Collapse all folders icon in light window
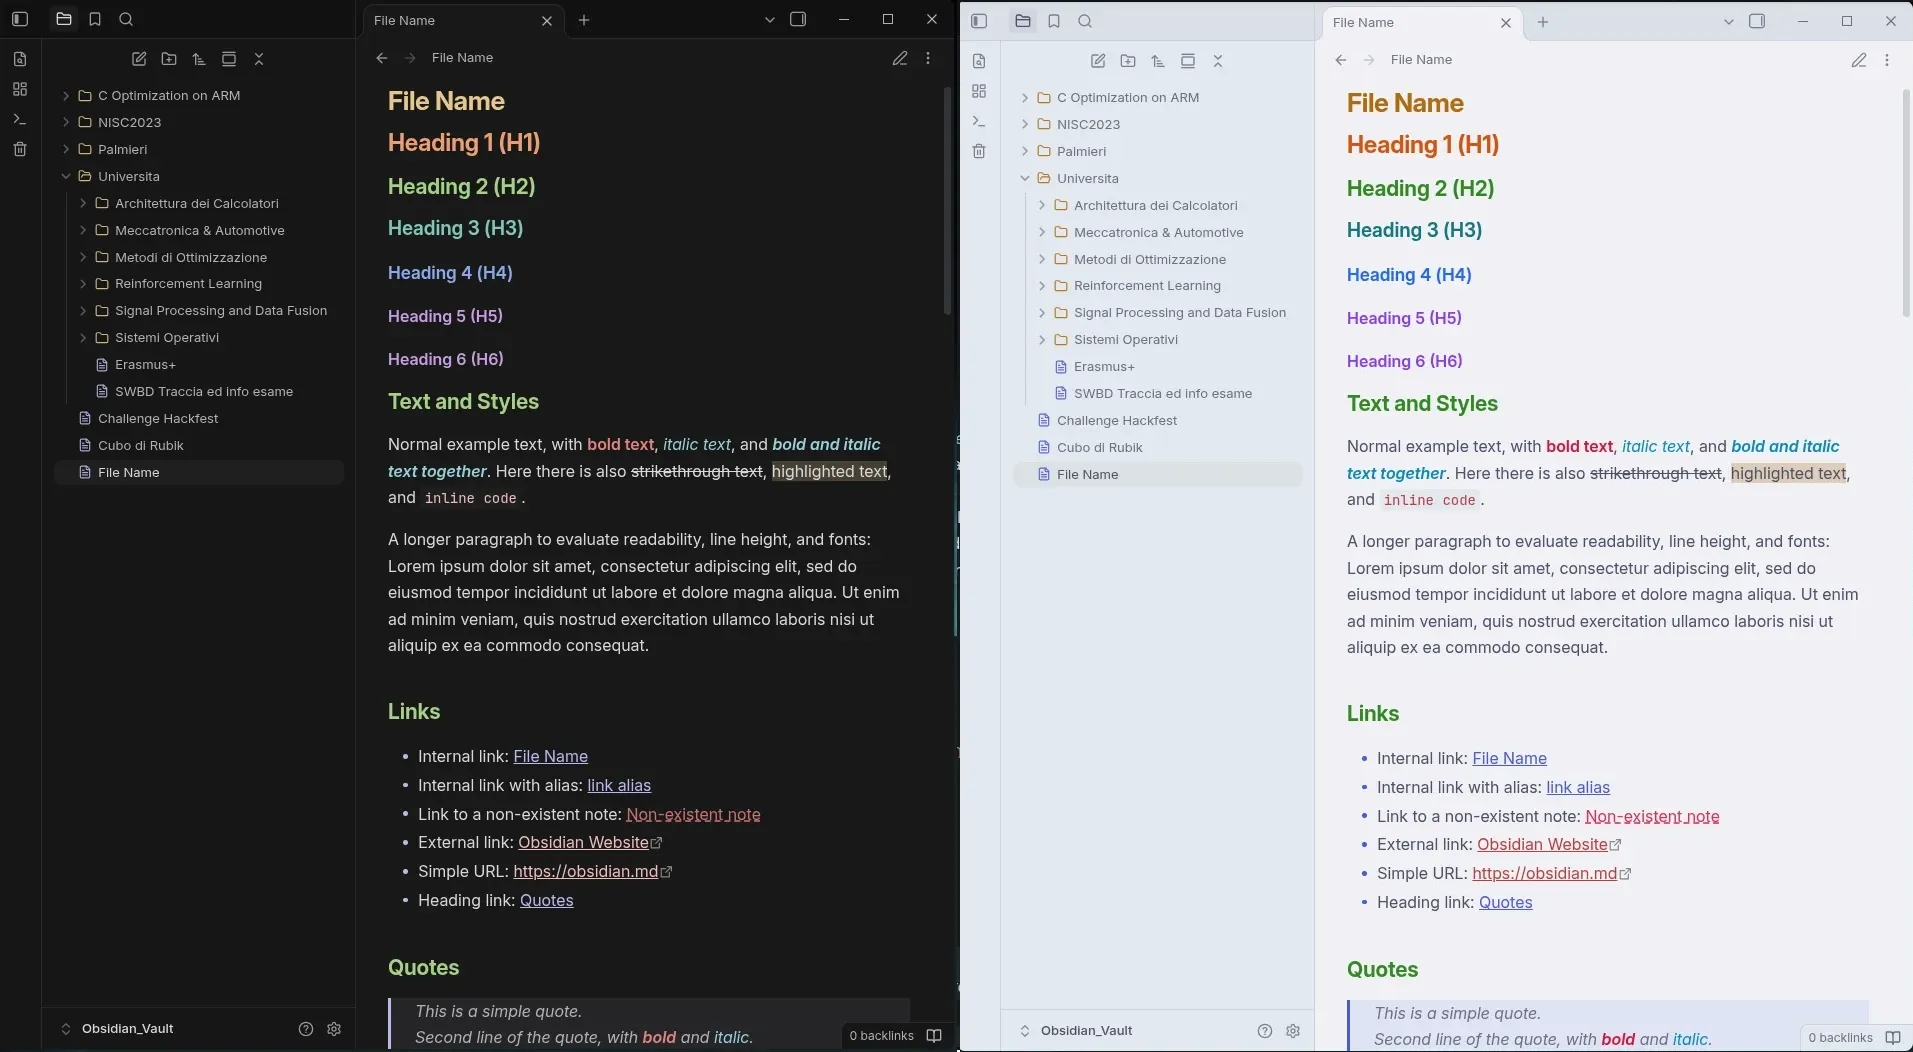The image size is (1913, 1052). point(1218,61)
